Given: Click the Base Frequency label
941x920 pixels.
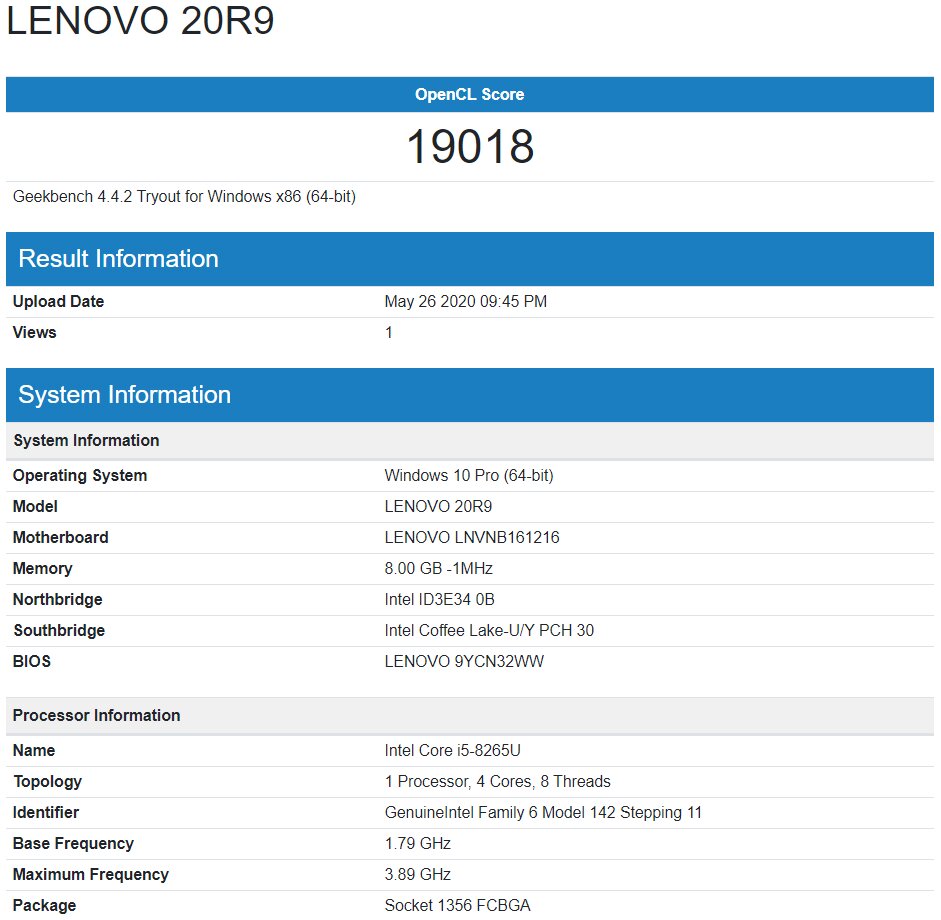Looking at the screenshot, I should tap(73, 844).
